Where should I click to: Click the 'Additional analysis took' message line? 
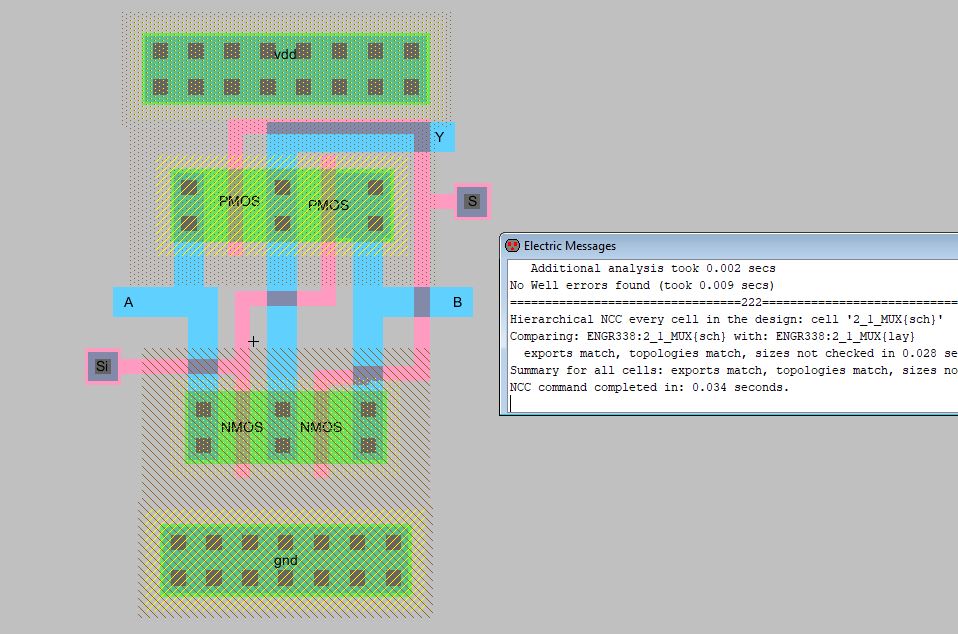tap(652, 268)
